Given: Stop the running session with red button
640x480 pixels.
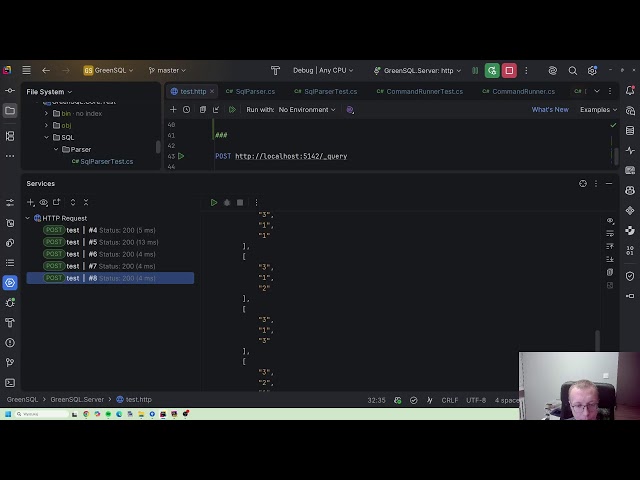Looking at the screenshot, I should point(509,70).
